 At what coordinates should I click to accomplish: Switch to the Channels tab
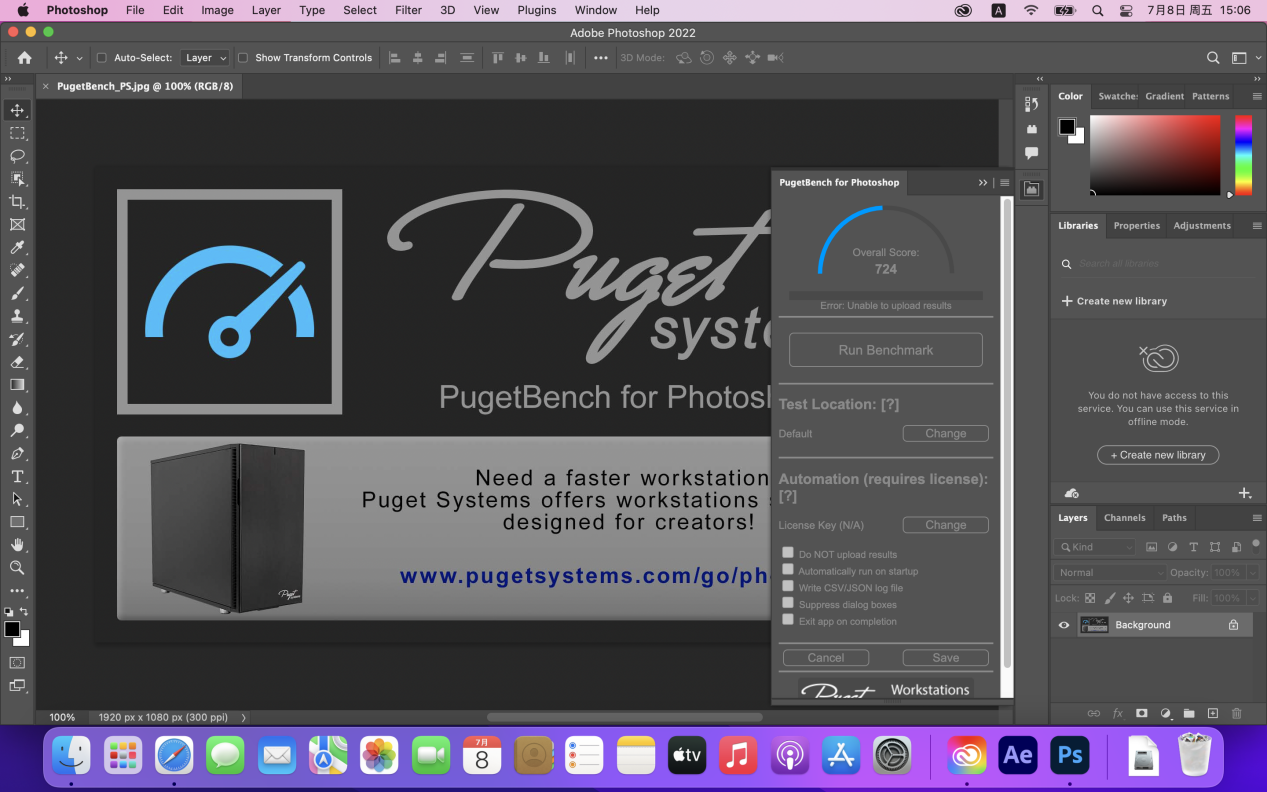1124,518
